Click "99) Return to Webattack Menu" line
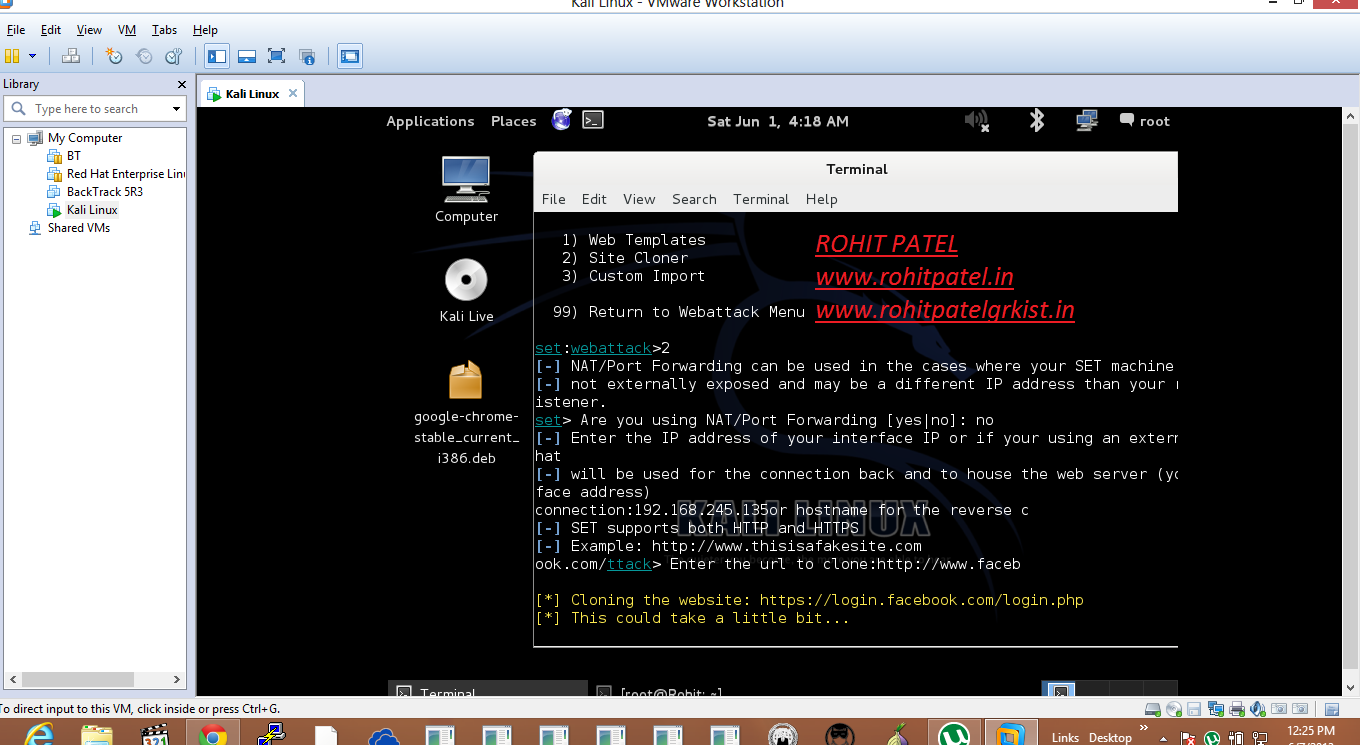The image size is (1360, 745). 679,312
